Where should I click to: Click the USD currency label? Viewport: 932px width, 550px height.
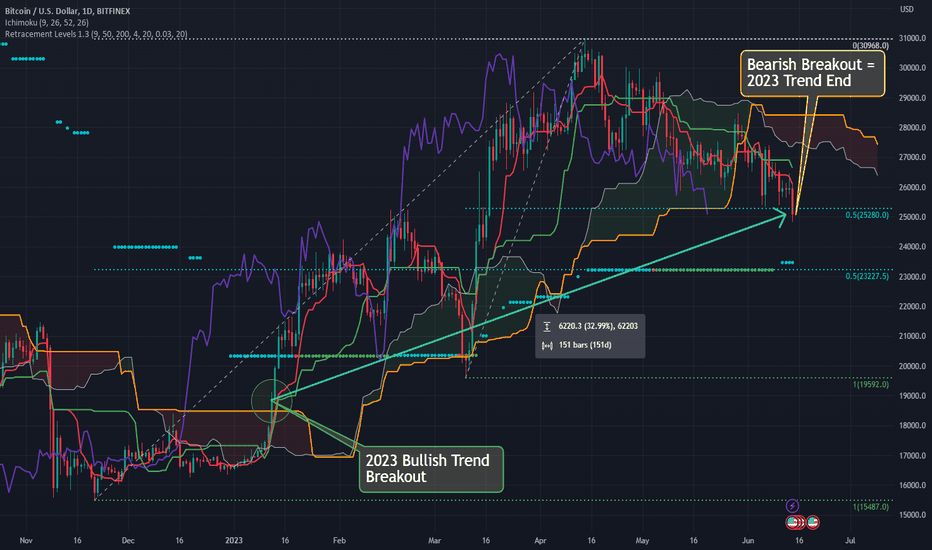click(x=906, y=9)
